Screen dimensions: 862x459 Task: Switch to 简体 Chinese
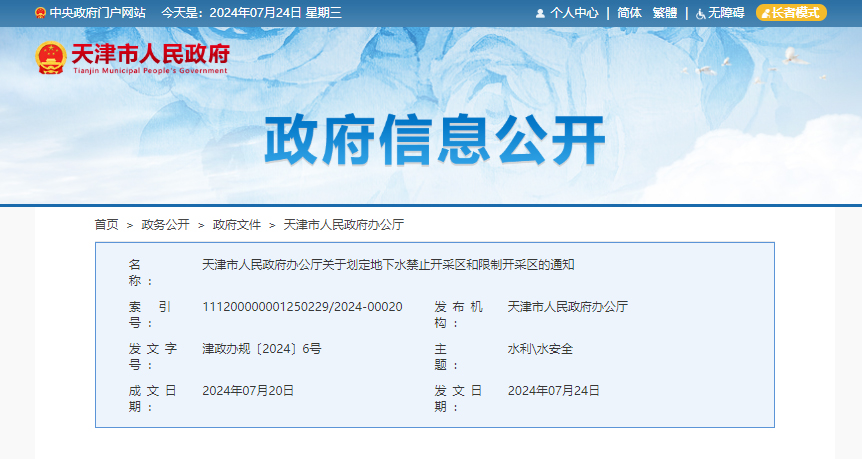coord(629,13)
